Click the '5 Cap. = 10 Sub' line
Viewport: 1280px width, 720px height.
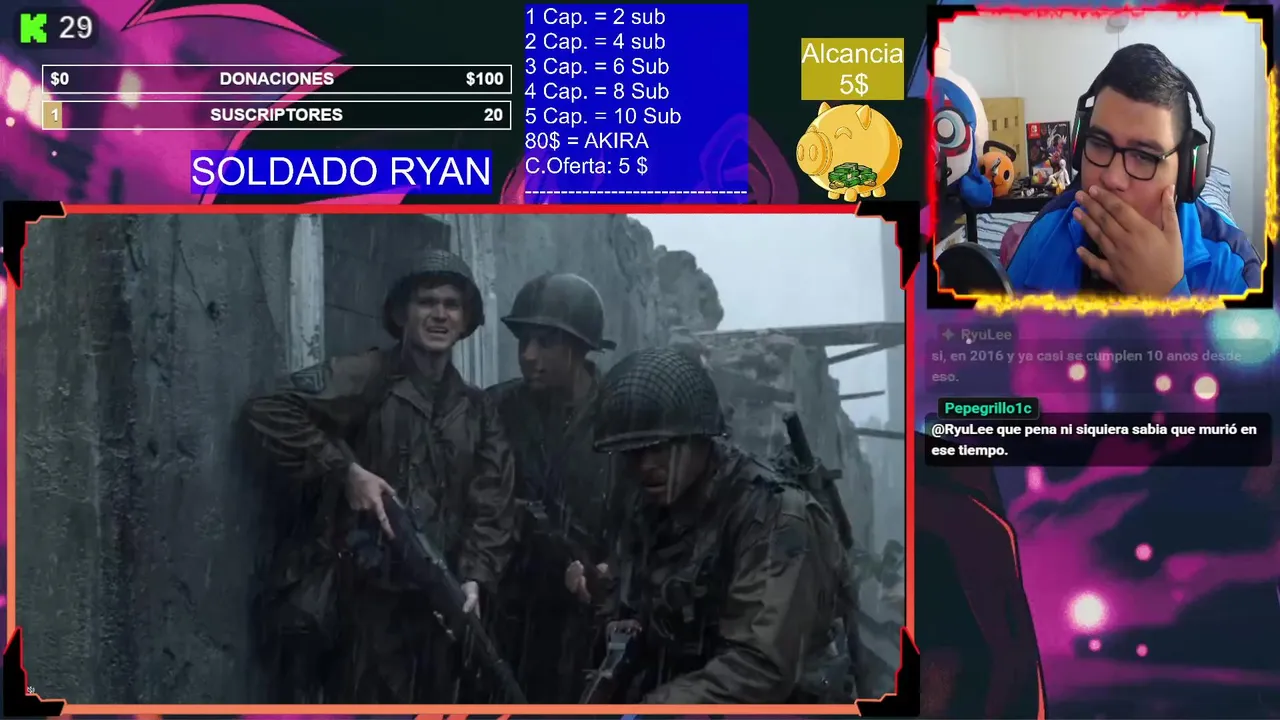603,117
